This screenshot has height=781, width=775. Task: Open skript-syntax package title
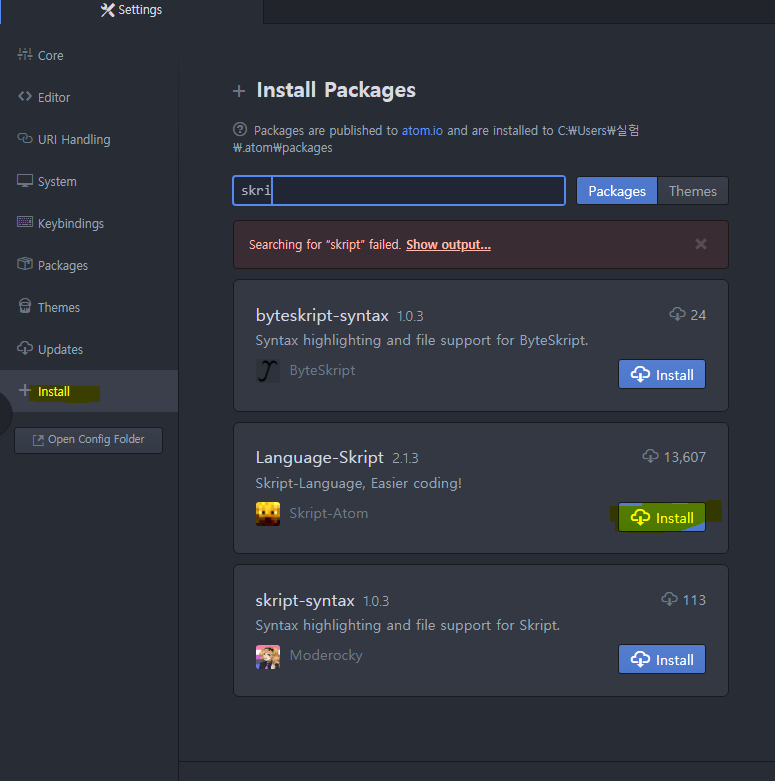[305, 600]
